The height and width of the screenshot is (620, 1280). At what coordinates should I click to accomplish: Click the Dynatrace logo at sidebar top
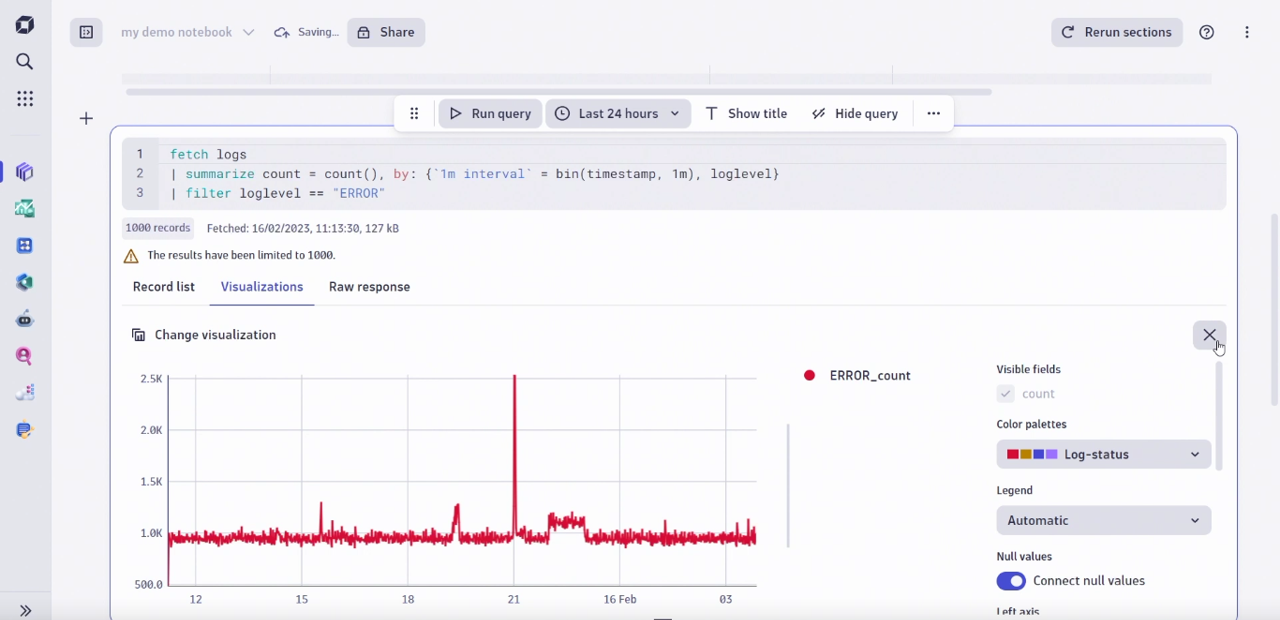point(24,24)
